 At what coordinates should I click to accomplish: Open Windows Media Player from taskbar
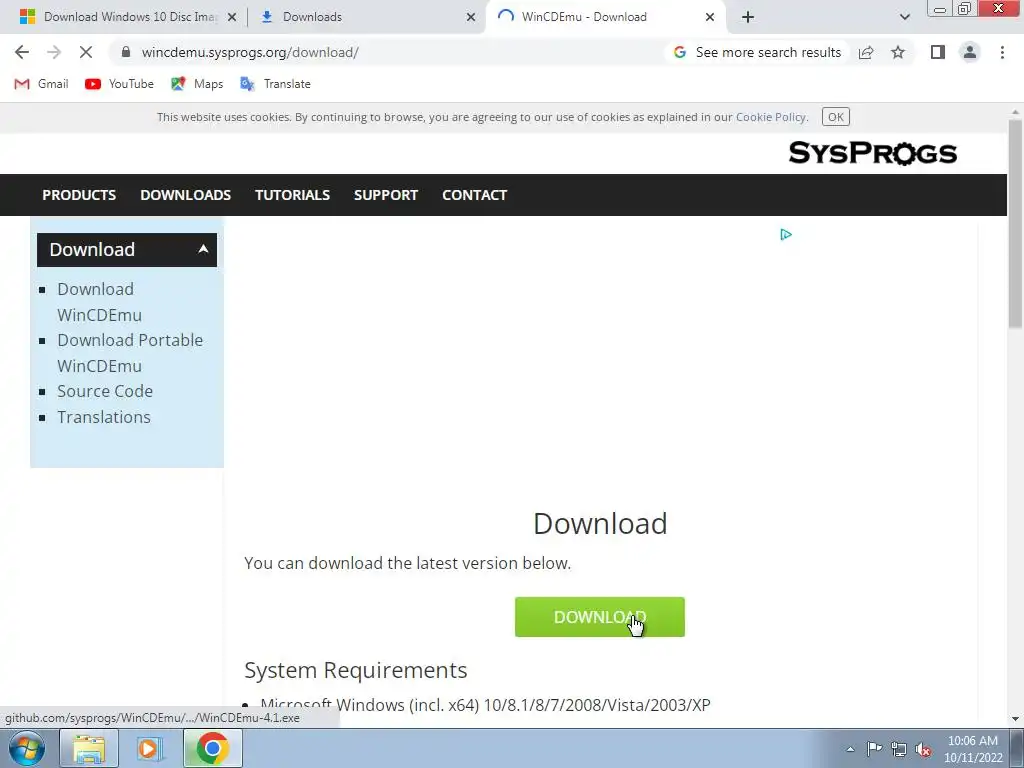point(150,748)
